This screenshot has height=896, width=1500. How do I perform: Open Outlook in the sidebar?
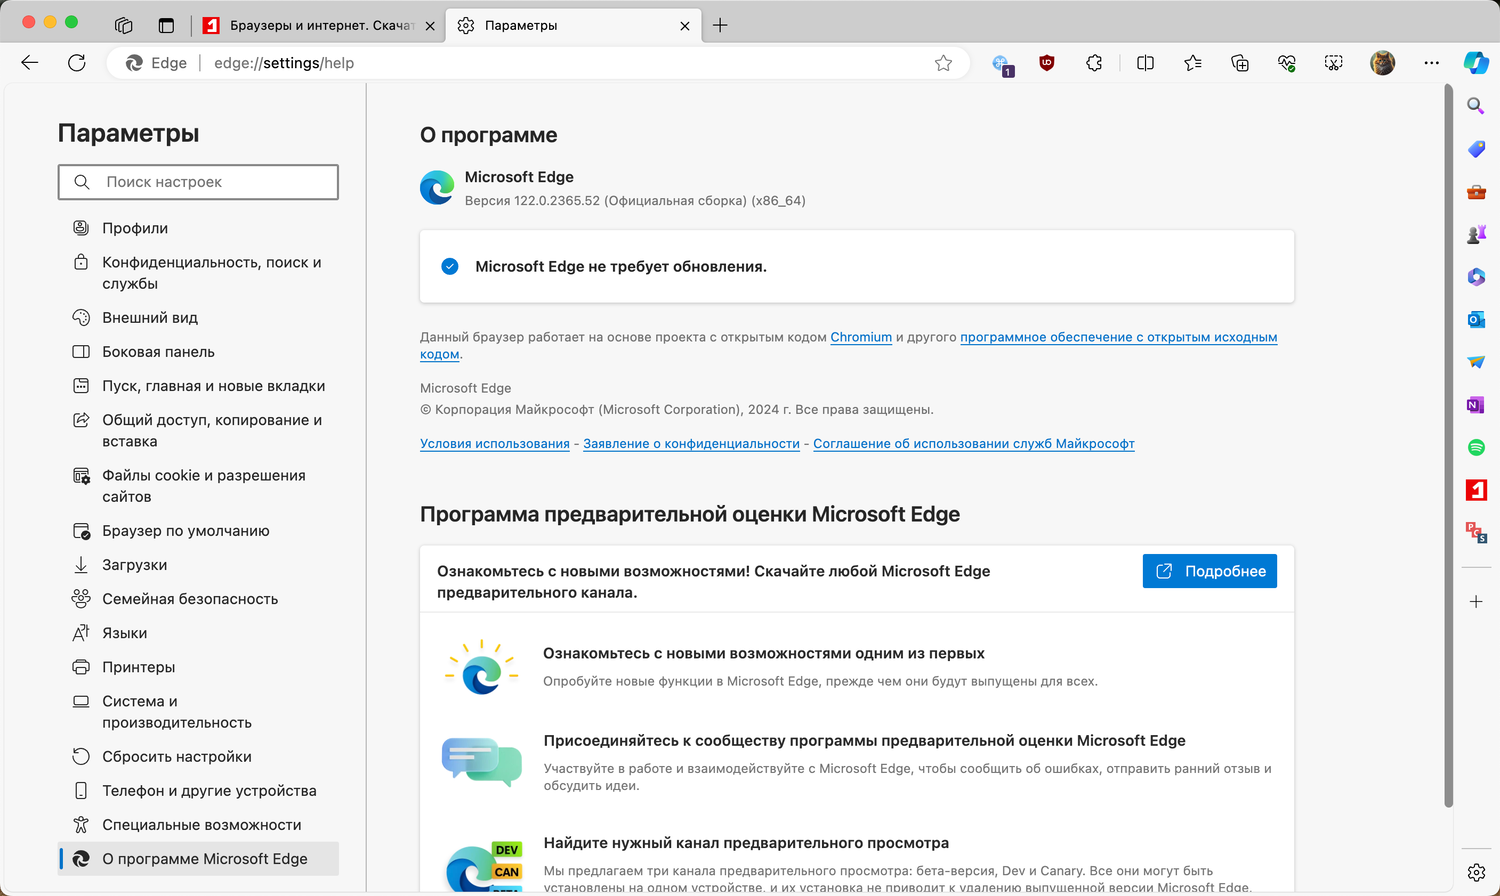coord(1476,320)
